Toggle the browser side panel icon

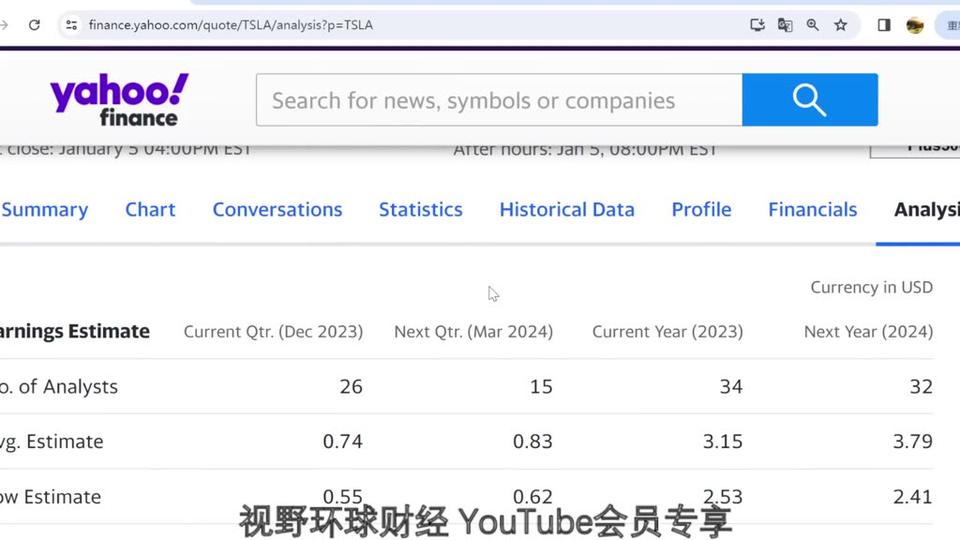[x=883, y=25]
